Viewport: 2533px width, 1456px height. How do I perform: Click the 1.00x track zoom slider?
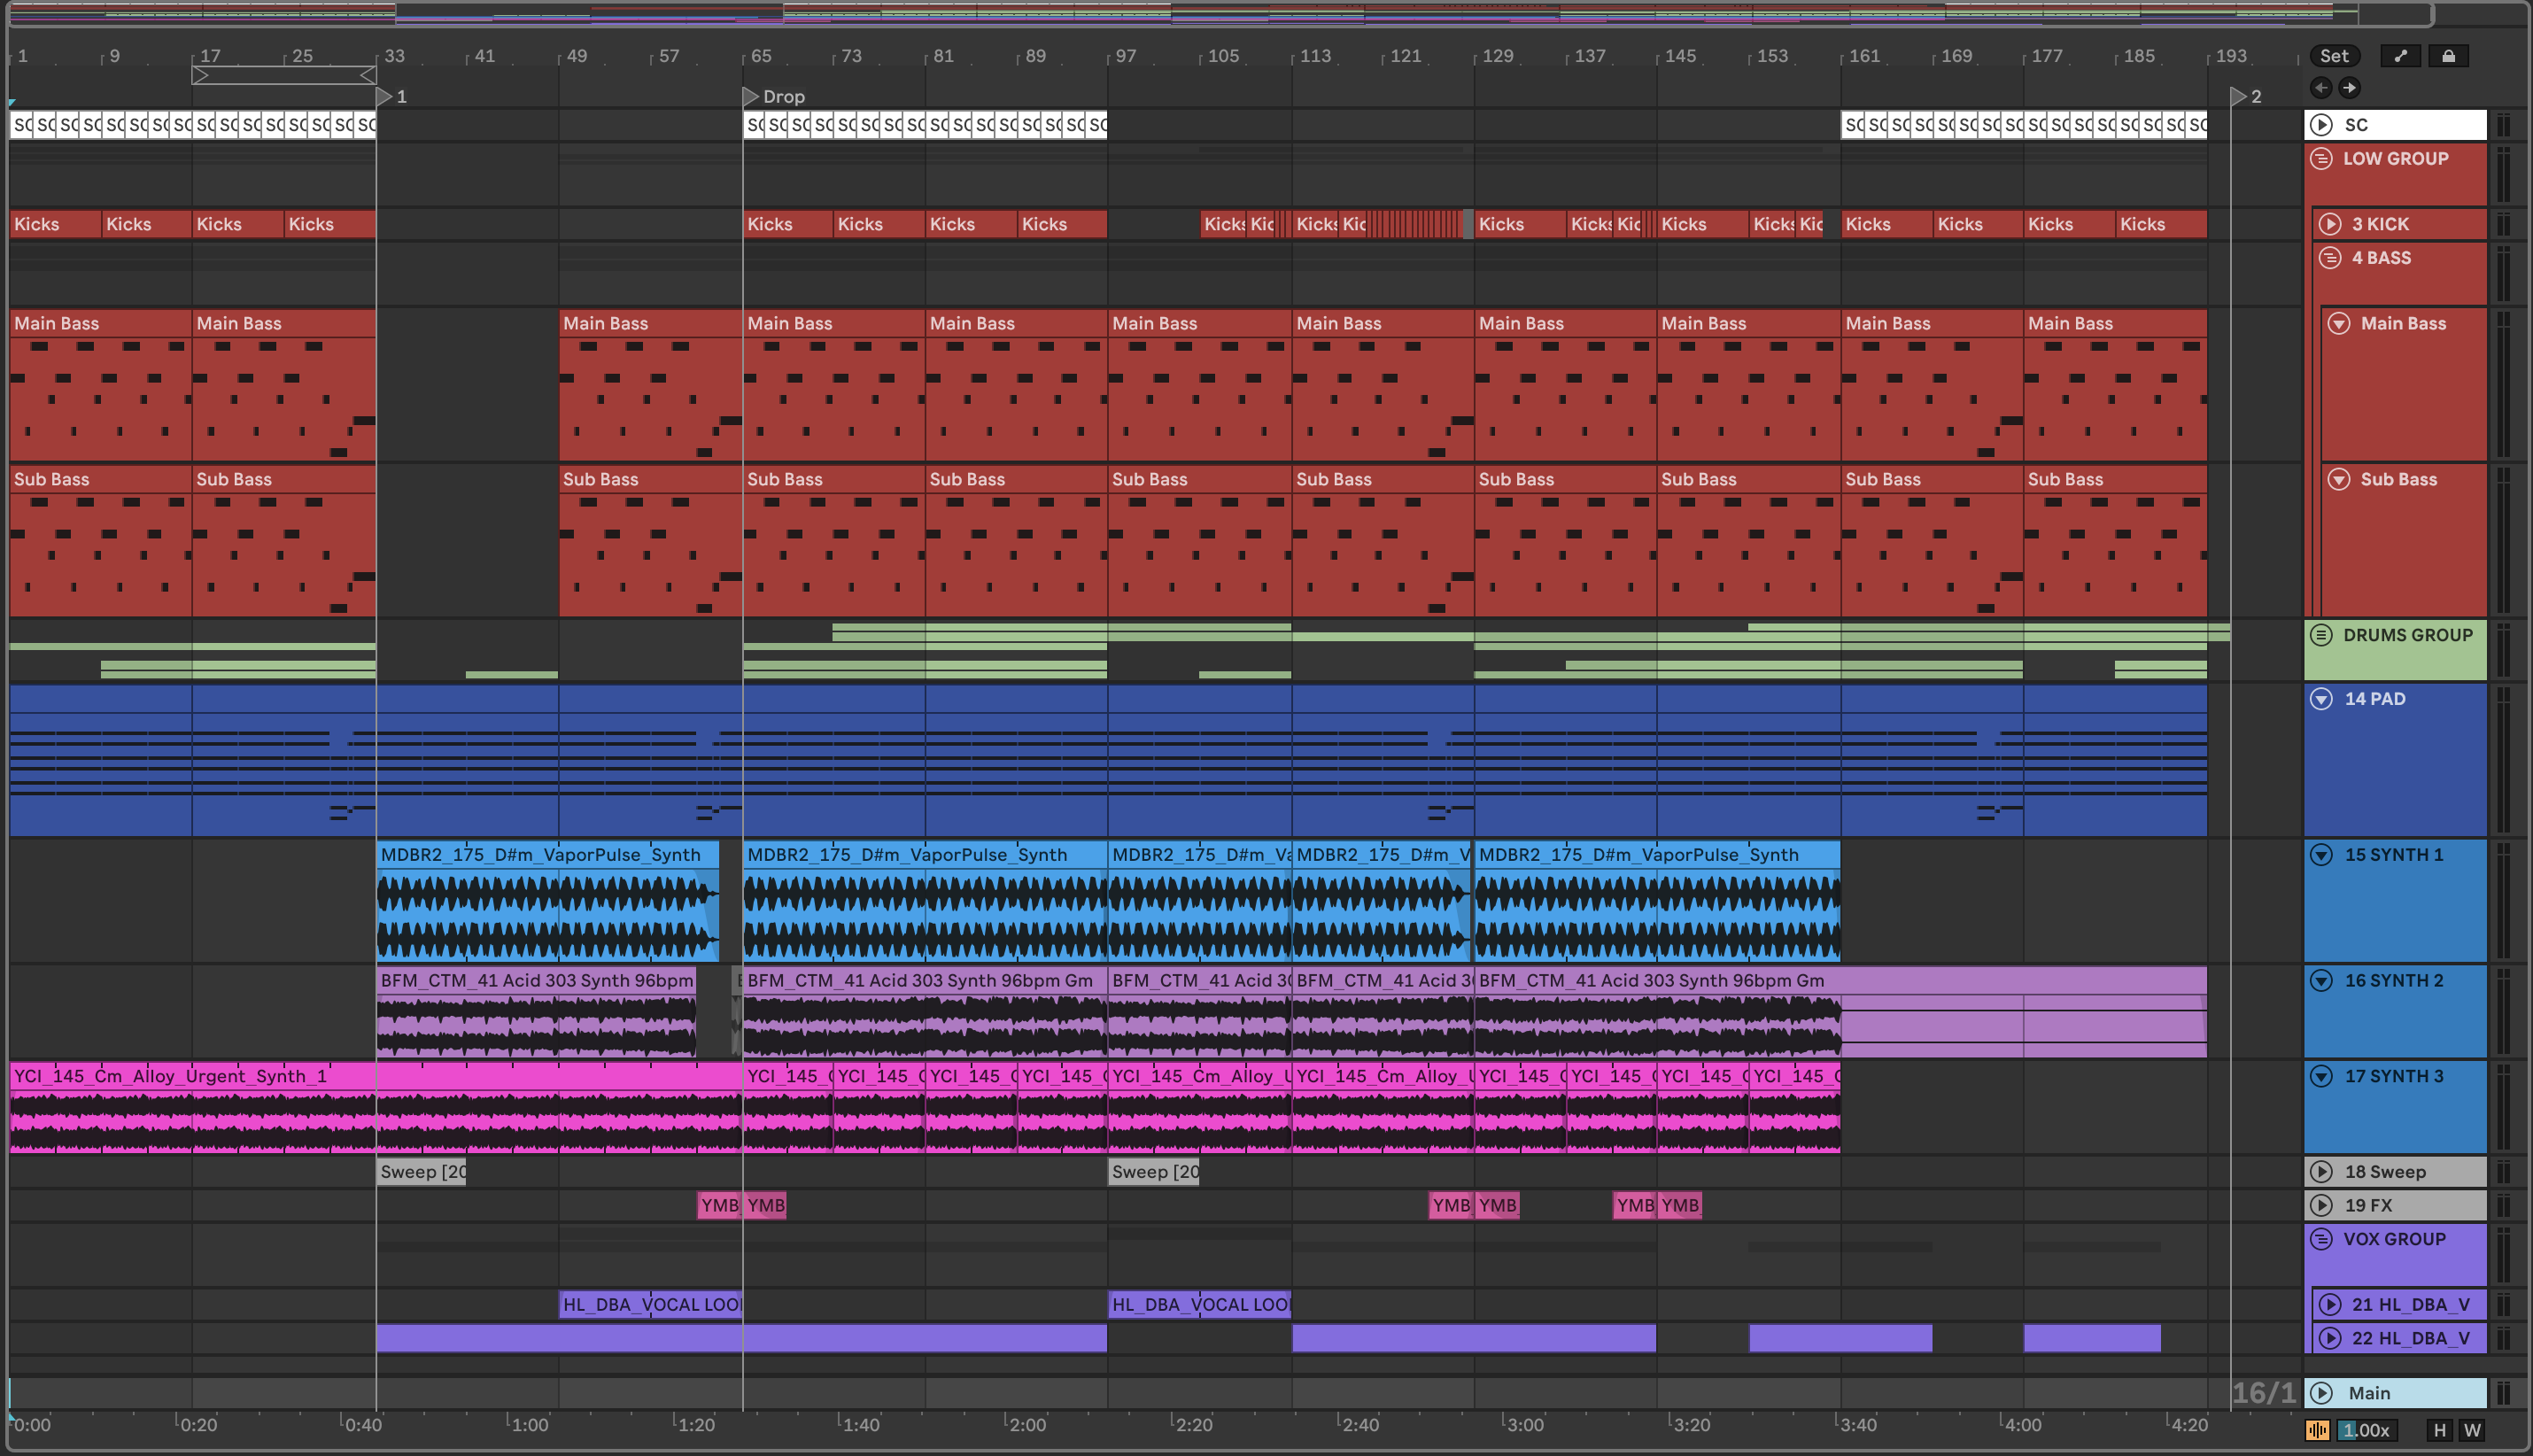click(2366, 1430)
